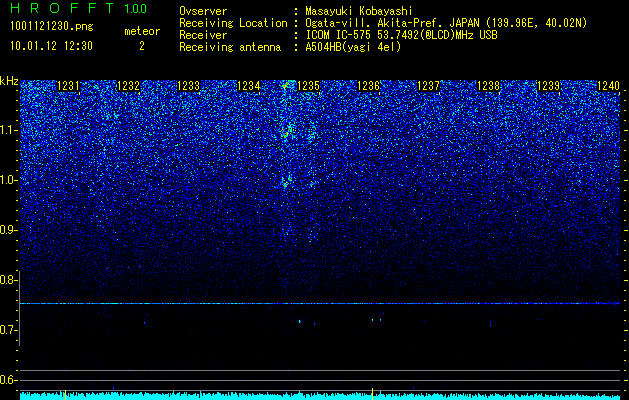Click the ICOM IC-575 53.7492 MHz USB text
This screenshot has width=629, height=400.
click(x=401, y=35)
